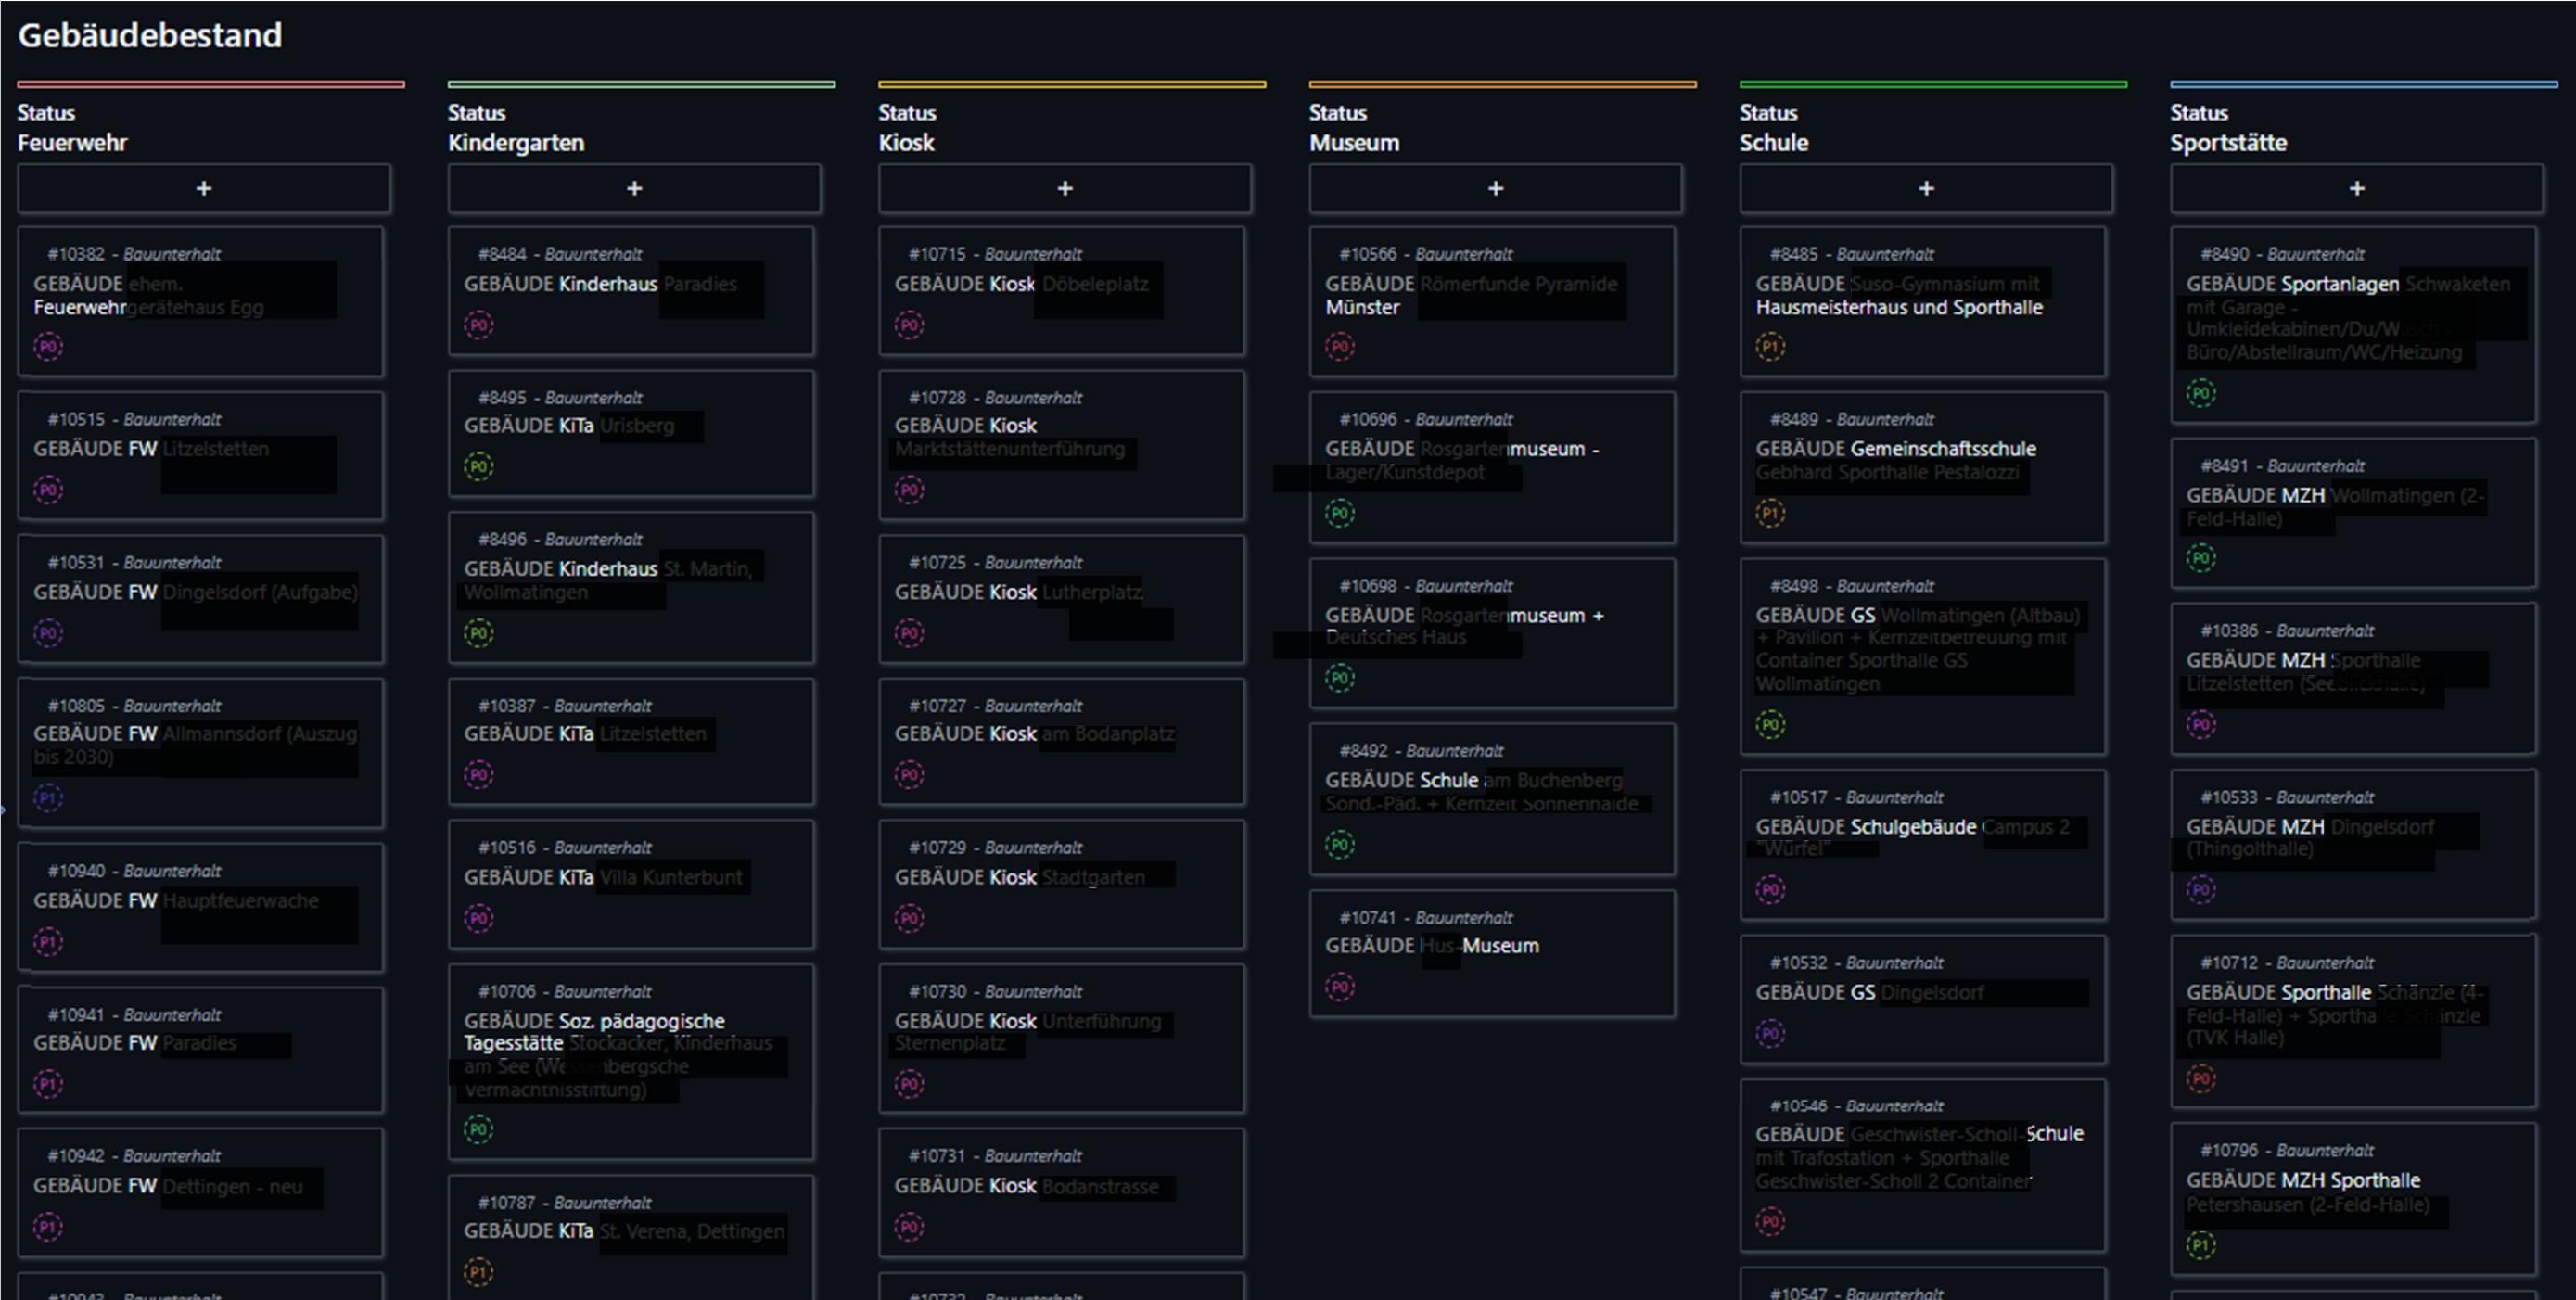Click P0 priority badge on card #10566
2576x1300 pixels.
(x=1340, y=347)
